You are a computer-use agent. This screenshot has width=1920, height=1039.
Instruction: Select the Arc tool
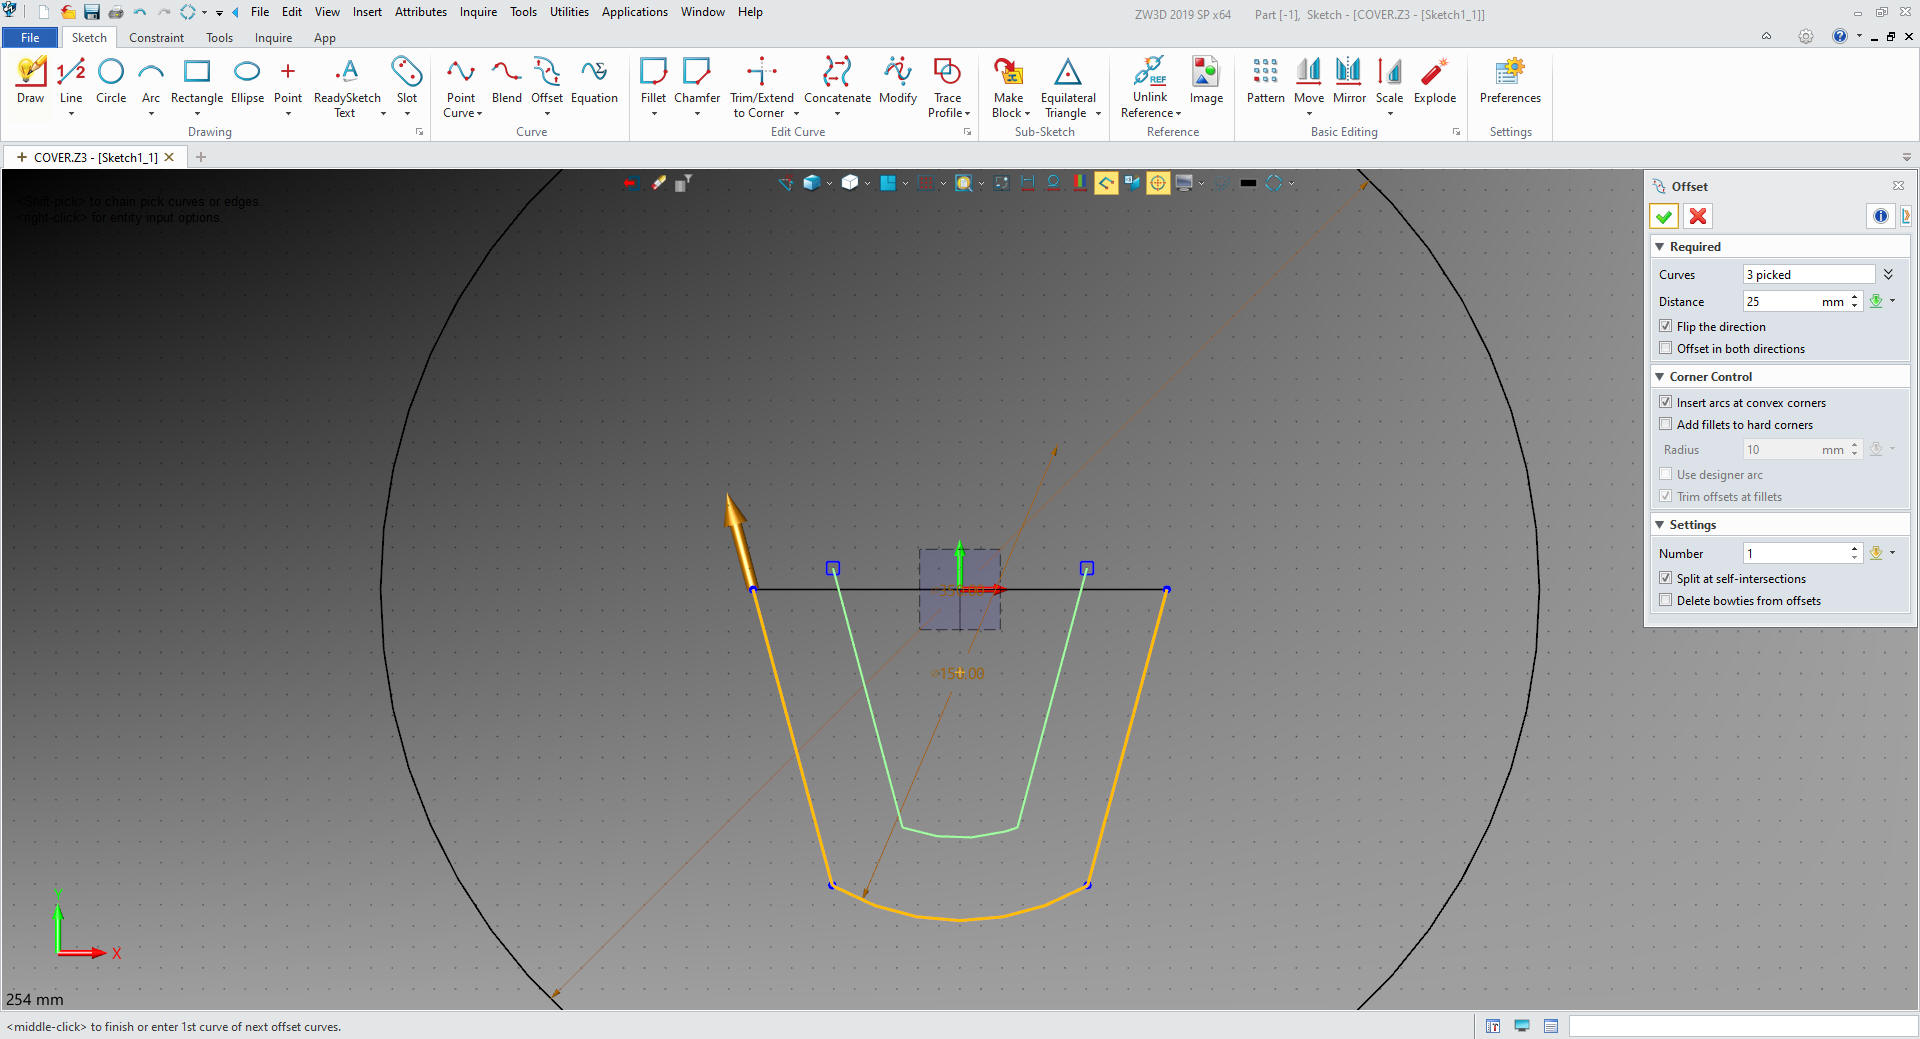(151, 81)
